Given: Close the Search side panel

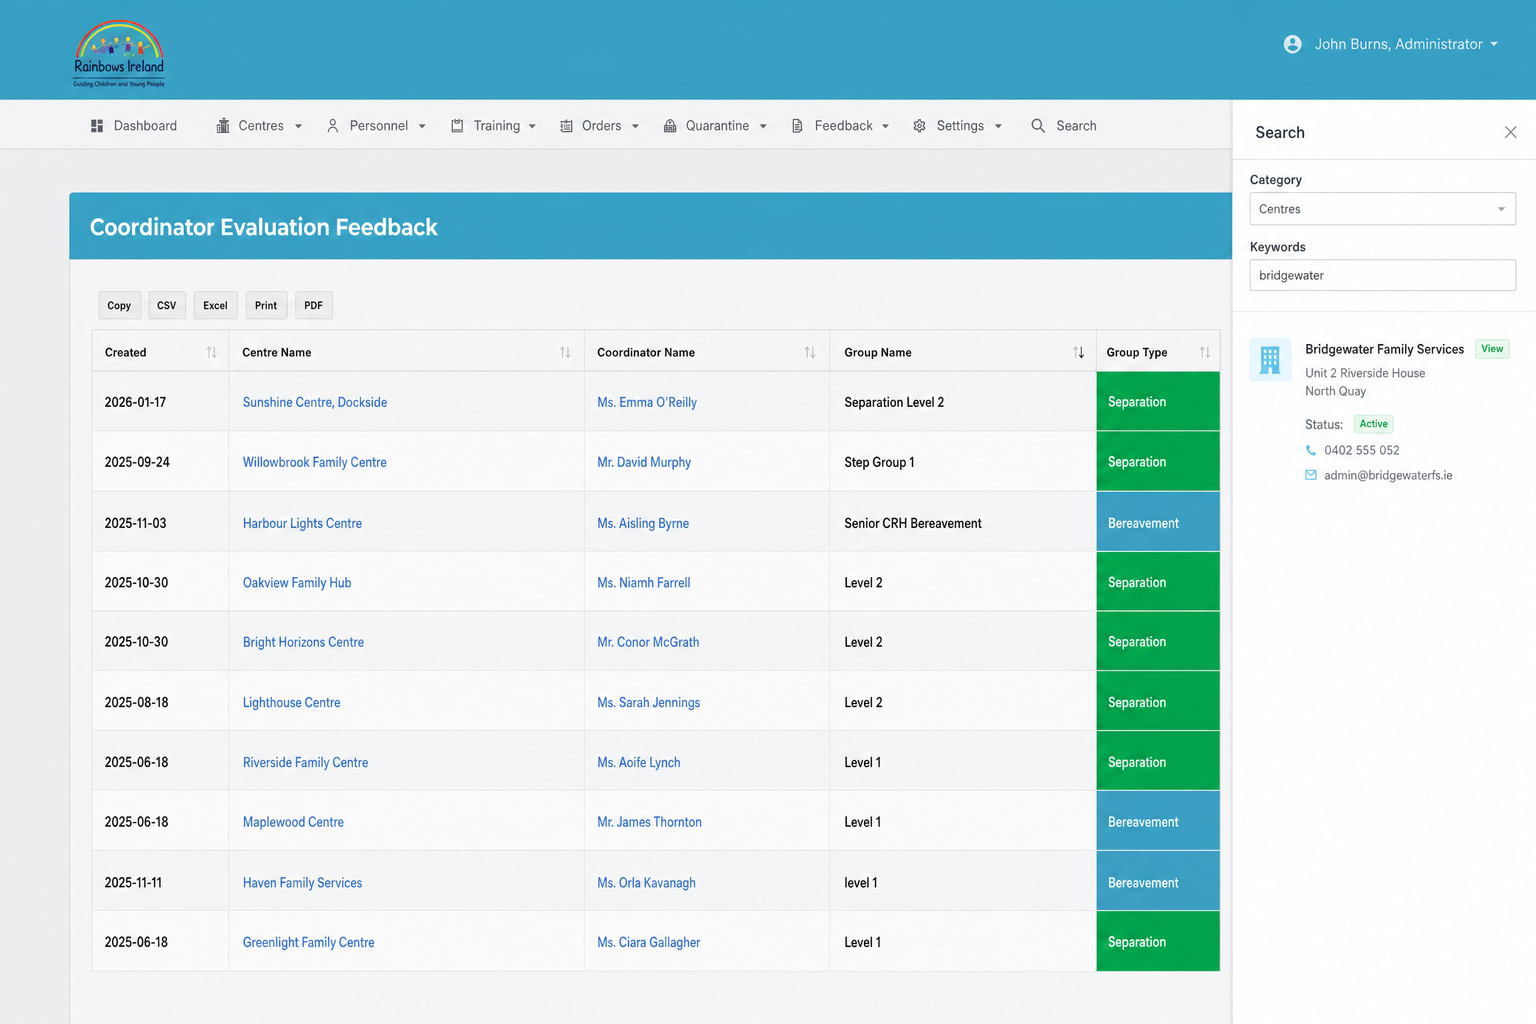Looking at the screenshot, I should click(x=1510, y=132).
